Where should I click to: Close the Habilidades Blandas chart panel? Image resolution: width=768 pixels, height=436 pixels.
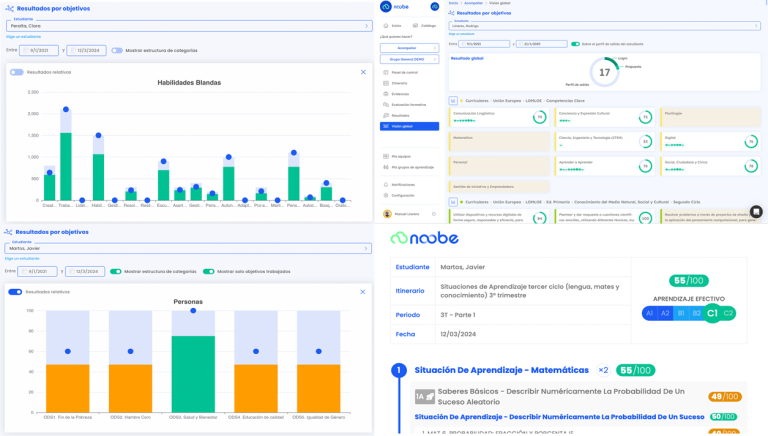(x=363, y=72)
